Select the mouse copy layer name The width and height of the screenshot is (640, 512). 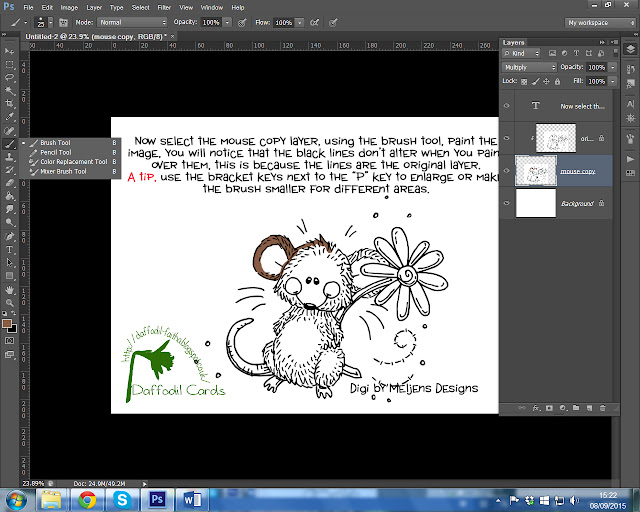coord(578,171)
